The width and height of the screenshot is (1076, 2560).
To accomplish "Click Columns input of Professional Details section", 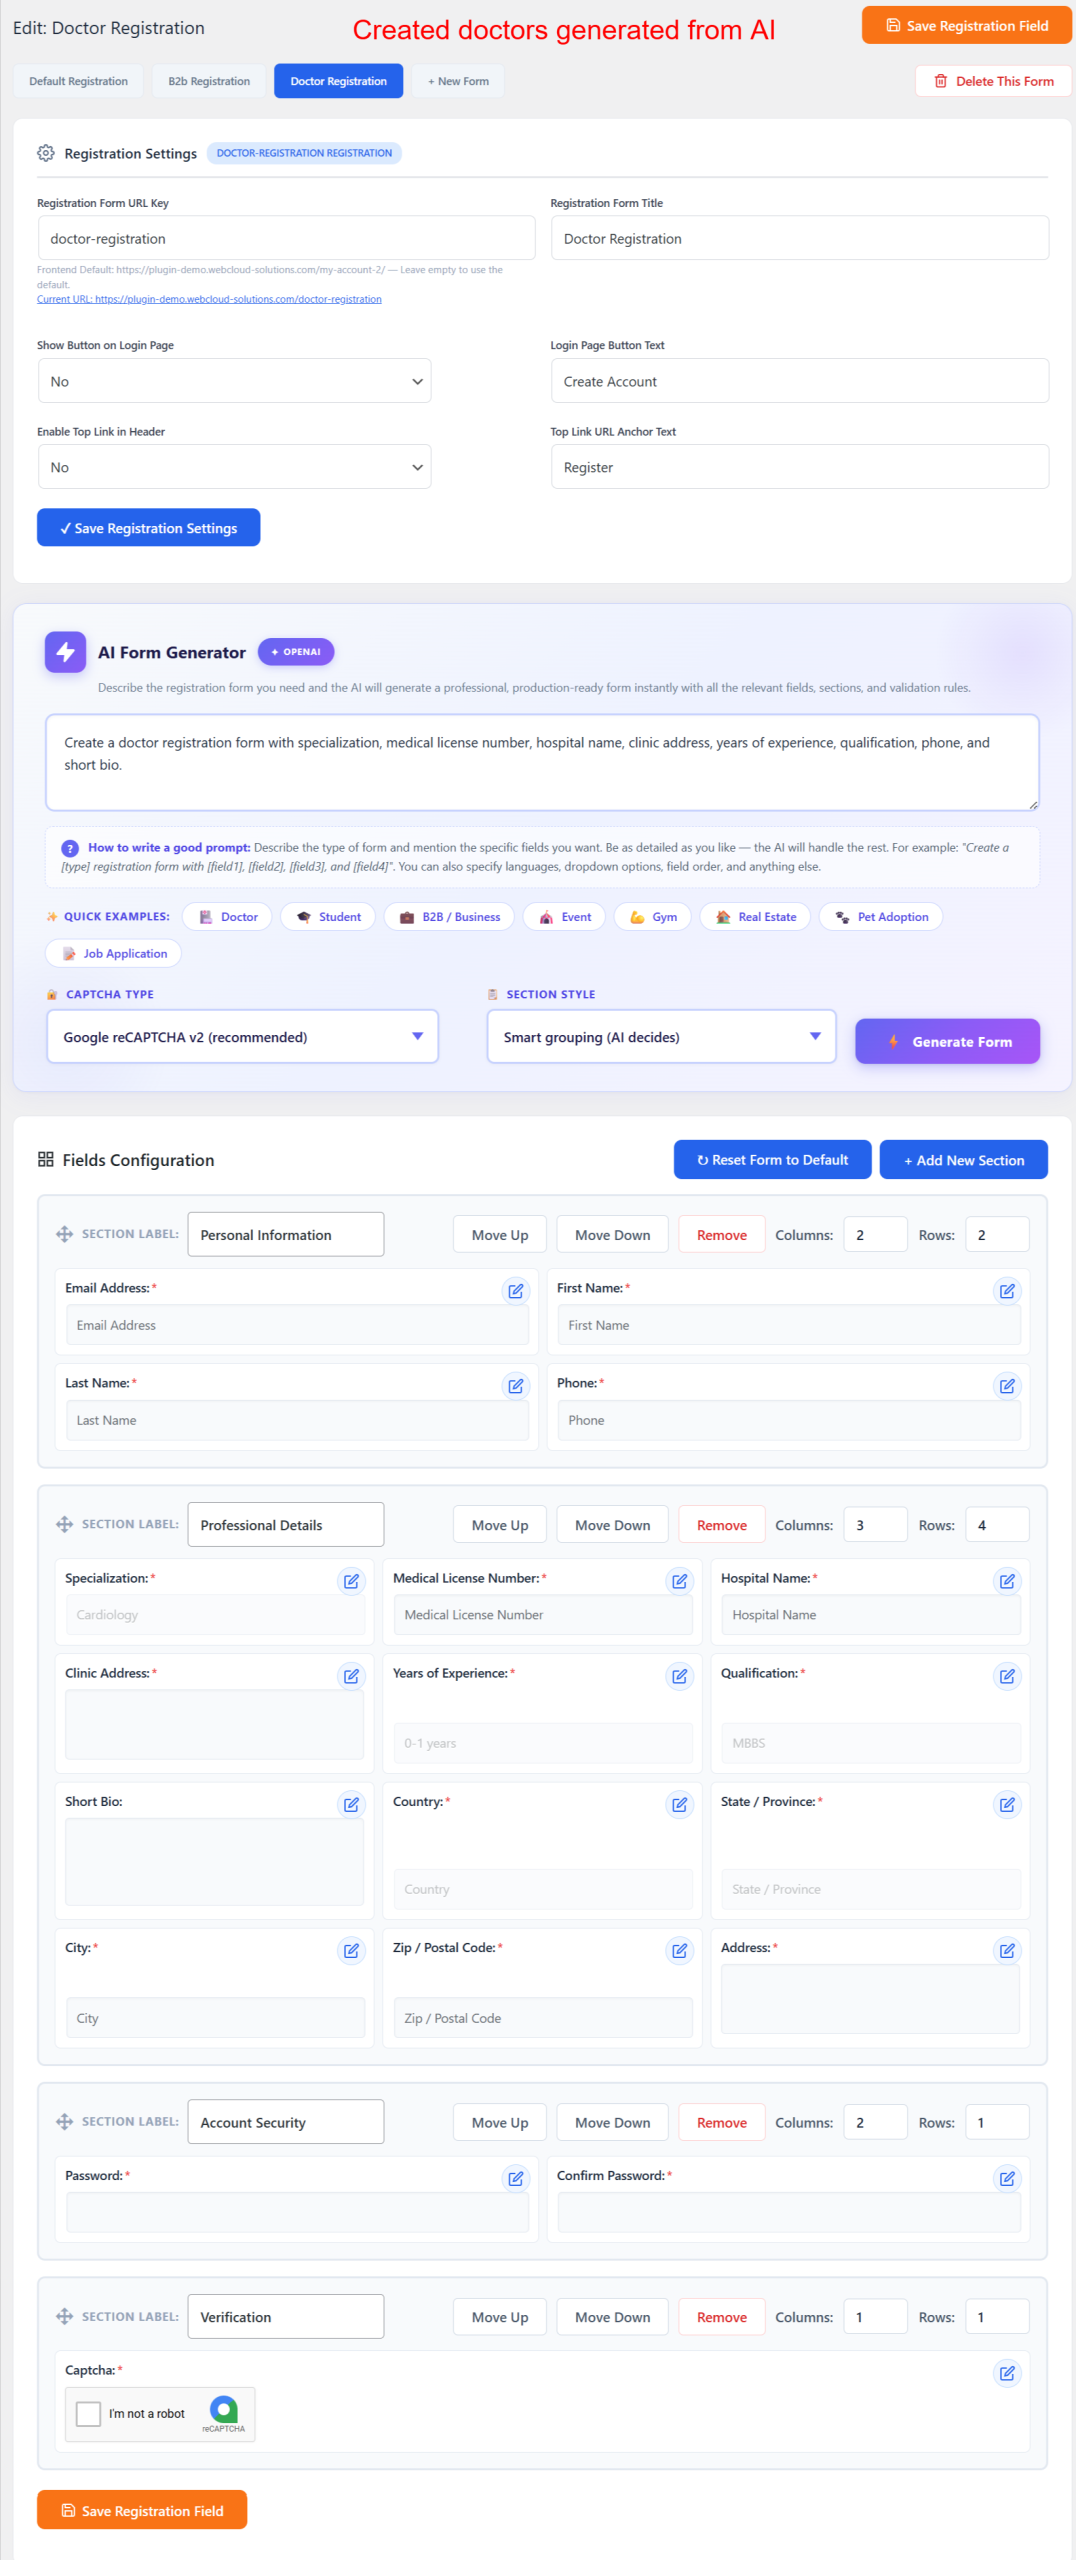I will [875, 1525].
